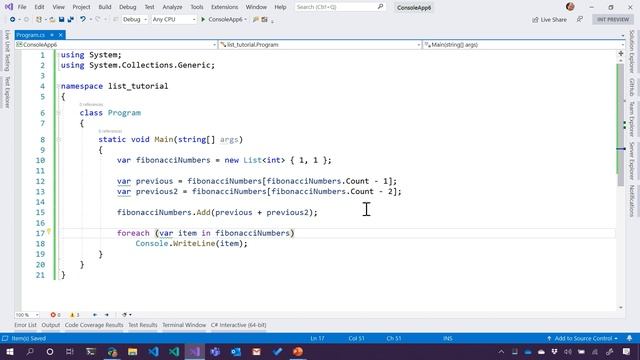Open the C# Interactive (64-bit) tab
640x360 pixels.
click(238, 325)
